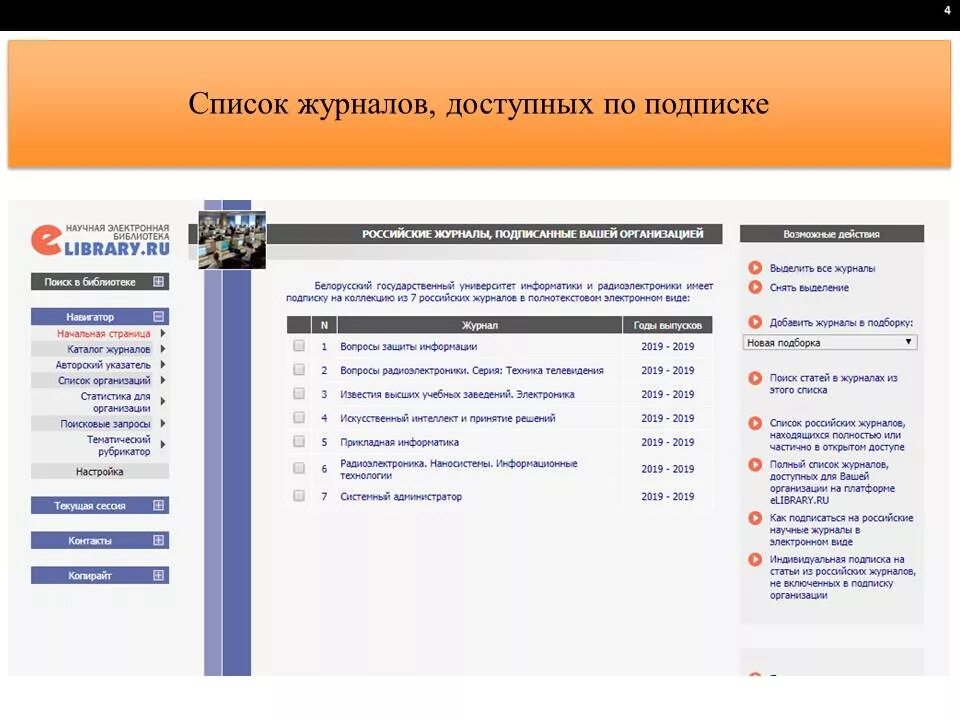This screenshot has height=720, width=960.
Task: Check the box for 'Радиоэлектроника. Наносистемы'
Action: [299, 468]
